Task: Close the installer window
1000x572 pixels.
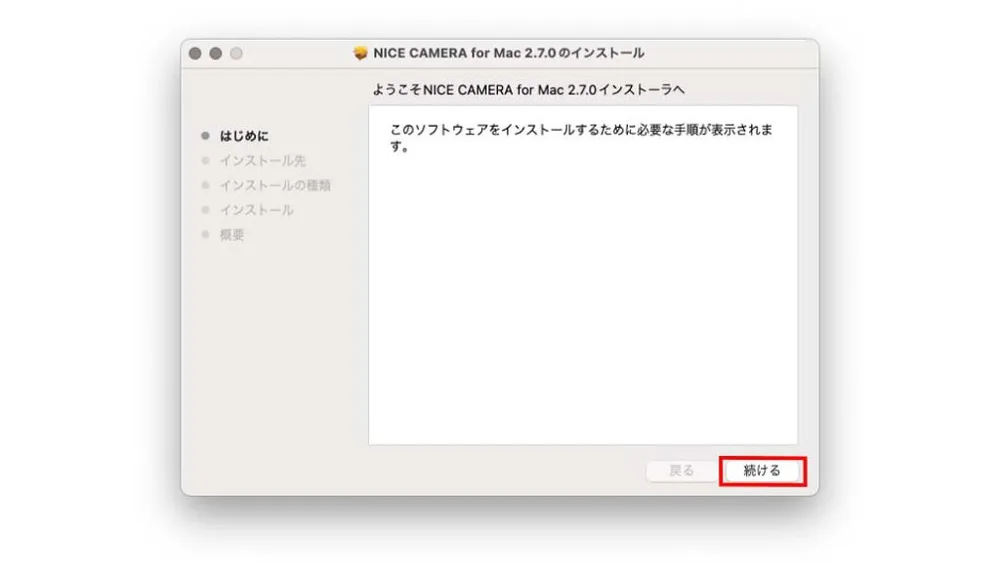Action: pos(195,54)
